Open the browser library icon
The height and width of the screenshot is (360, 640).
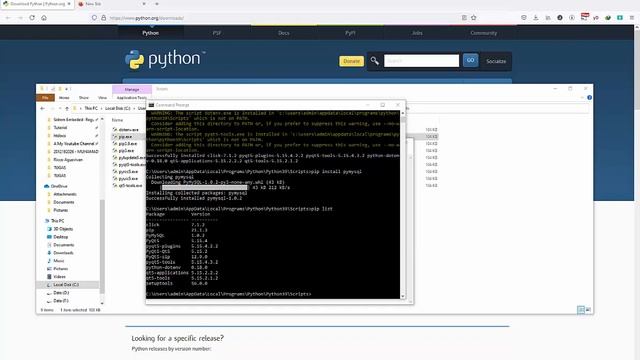click(x=548, y=18)
